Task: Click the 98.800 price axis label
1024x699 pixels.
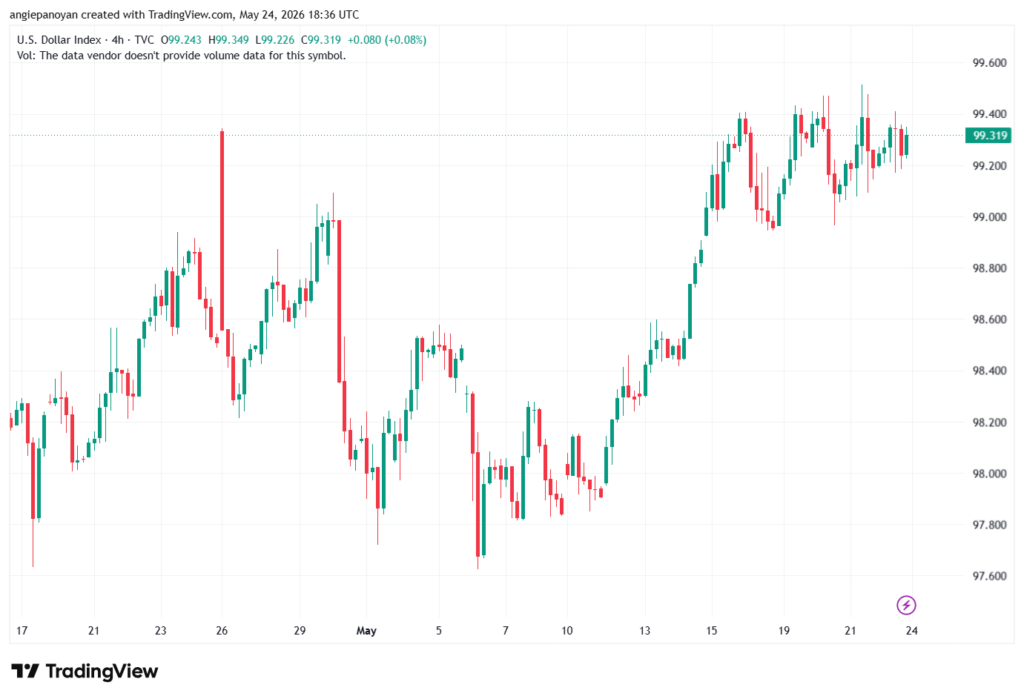Action: [x=989, y=268]
